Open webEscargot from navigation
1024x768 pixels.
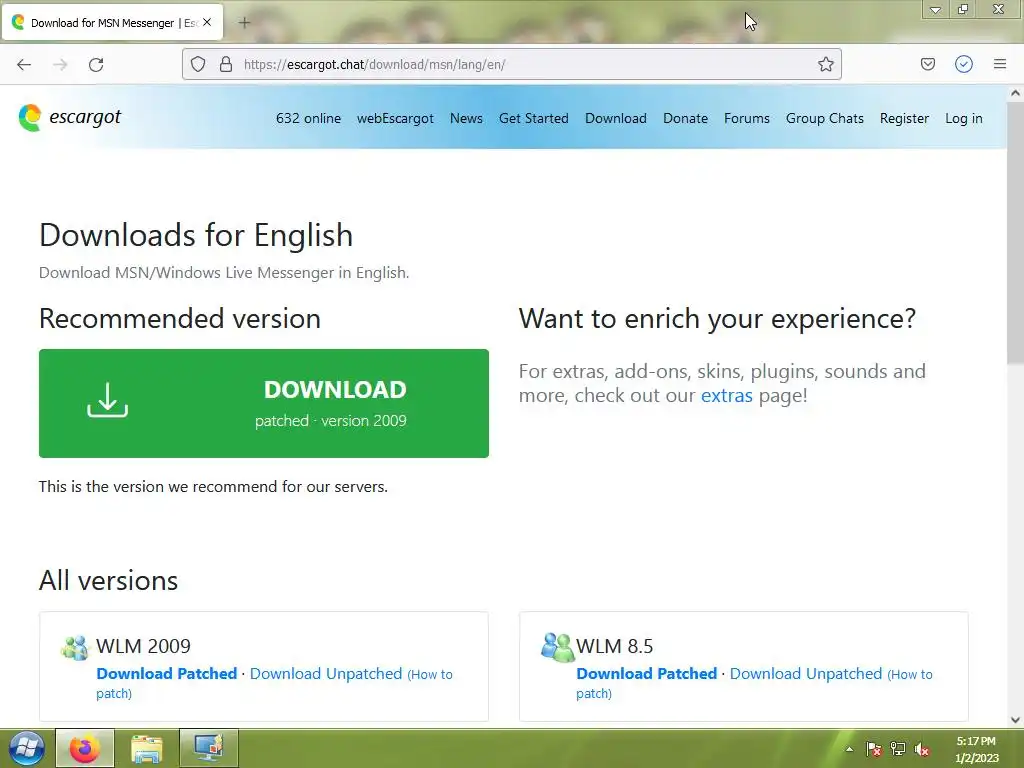click(x=395, y=118)
